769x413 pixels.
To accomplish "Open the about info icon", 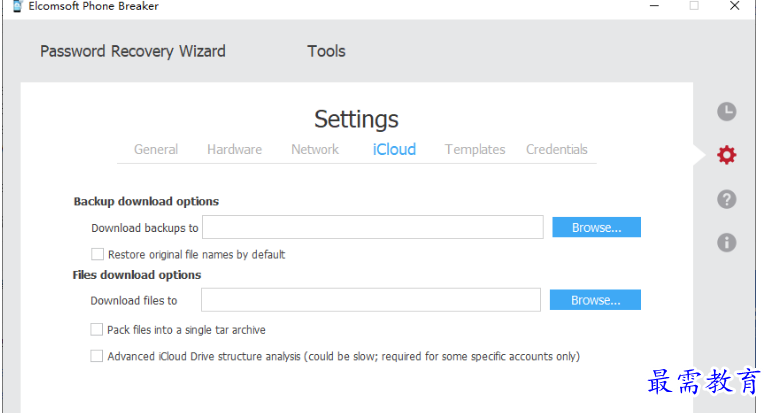I will pos(726,242).
